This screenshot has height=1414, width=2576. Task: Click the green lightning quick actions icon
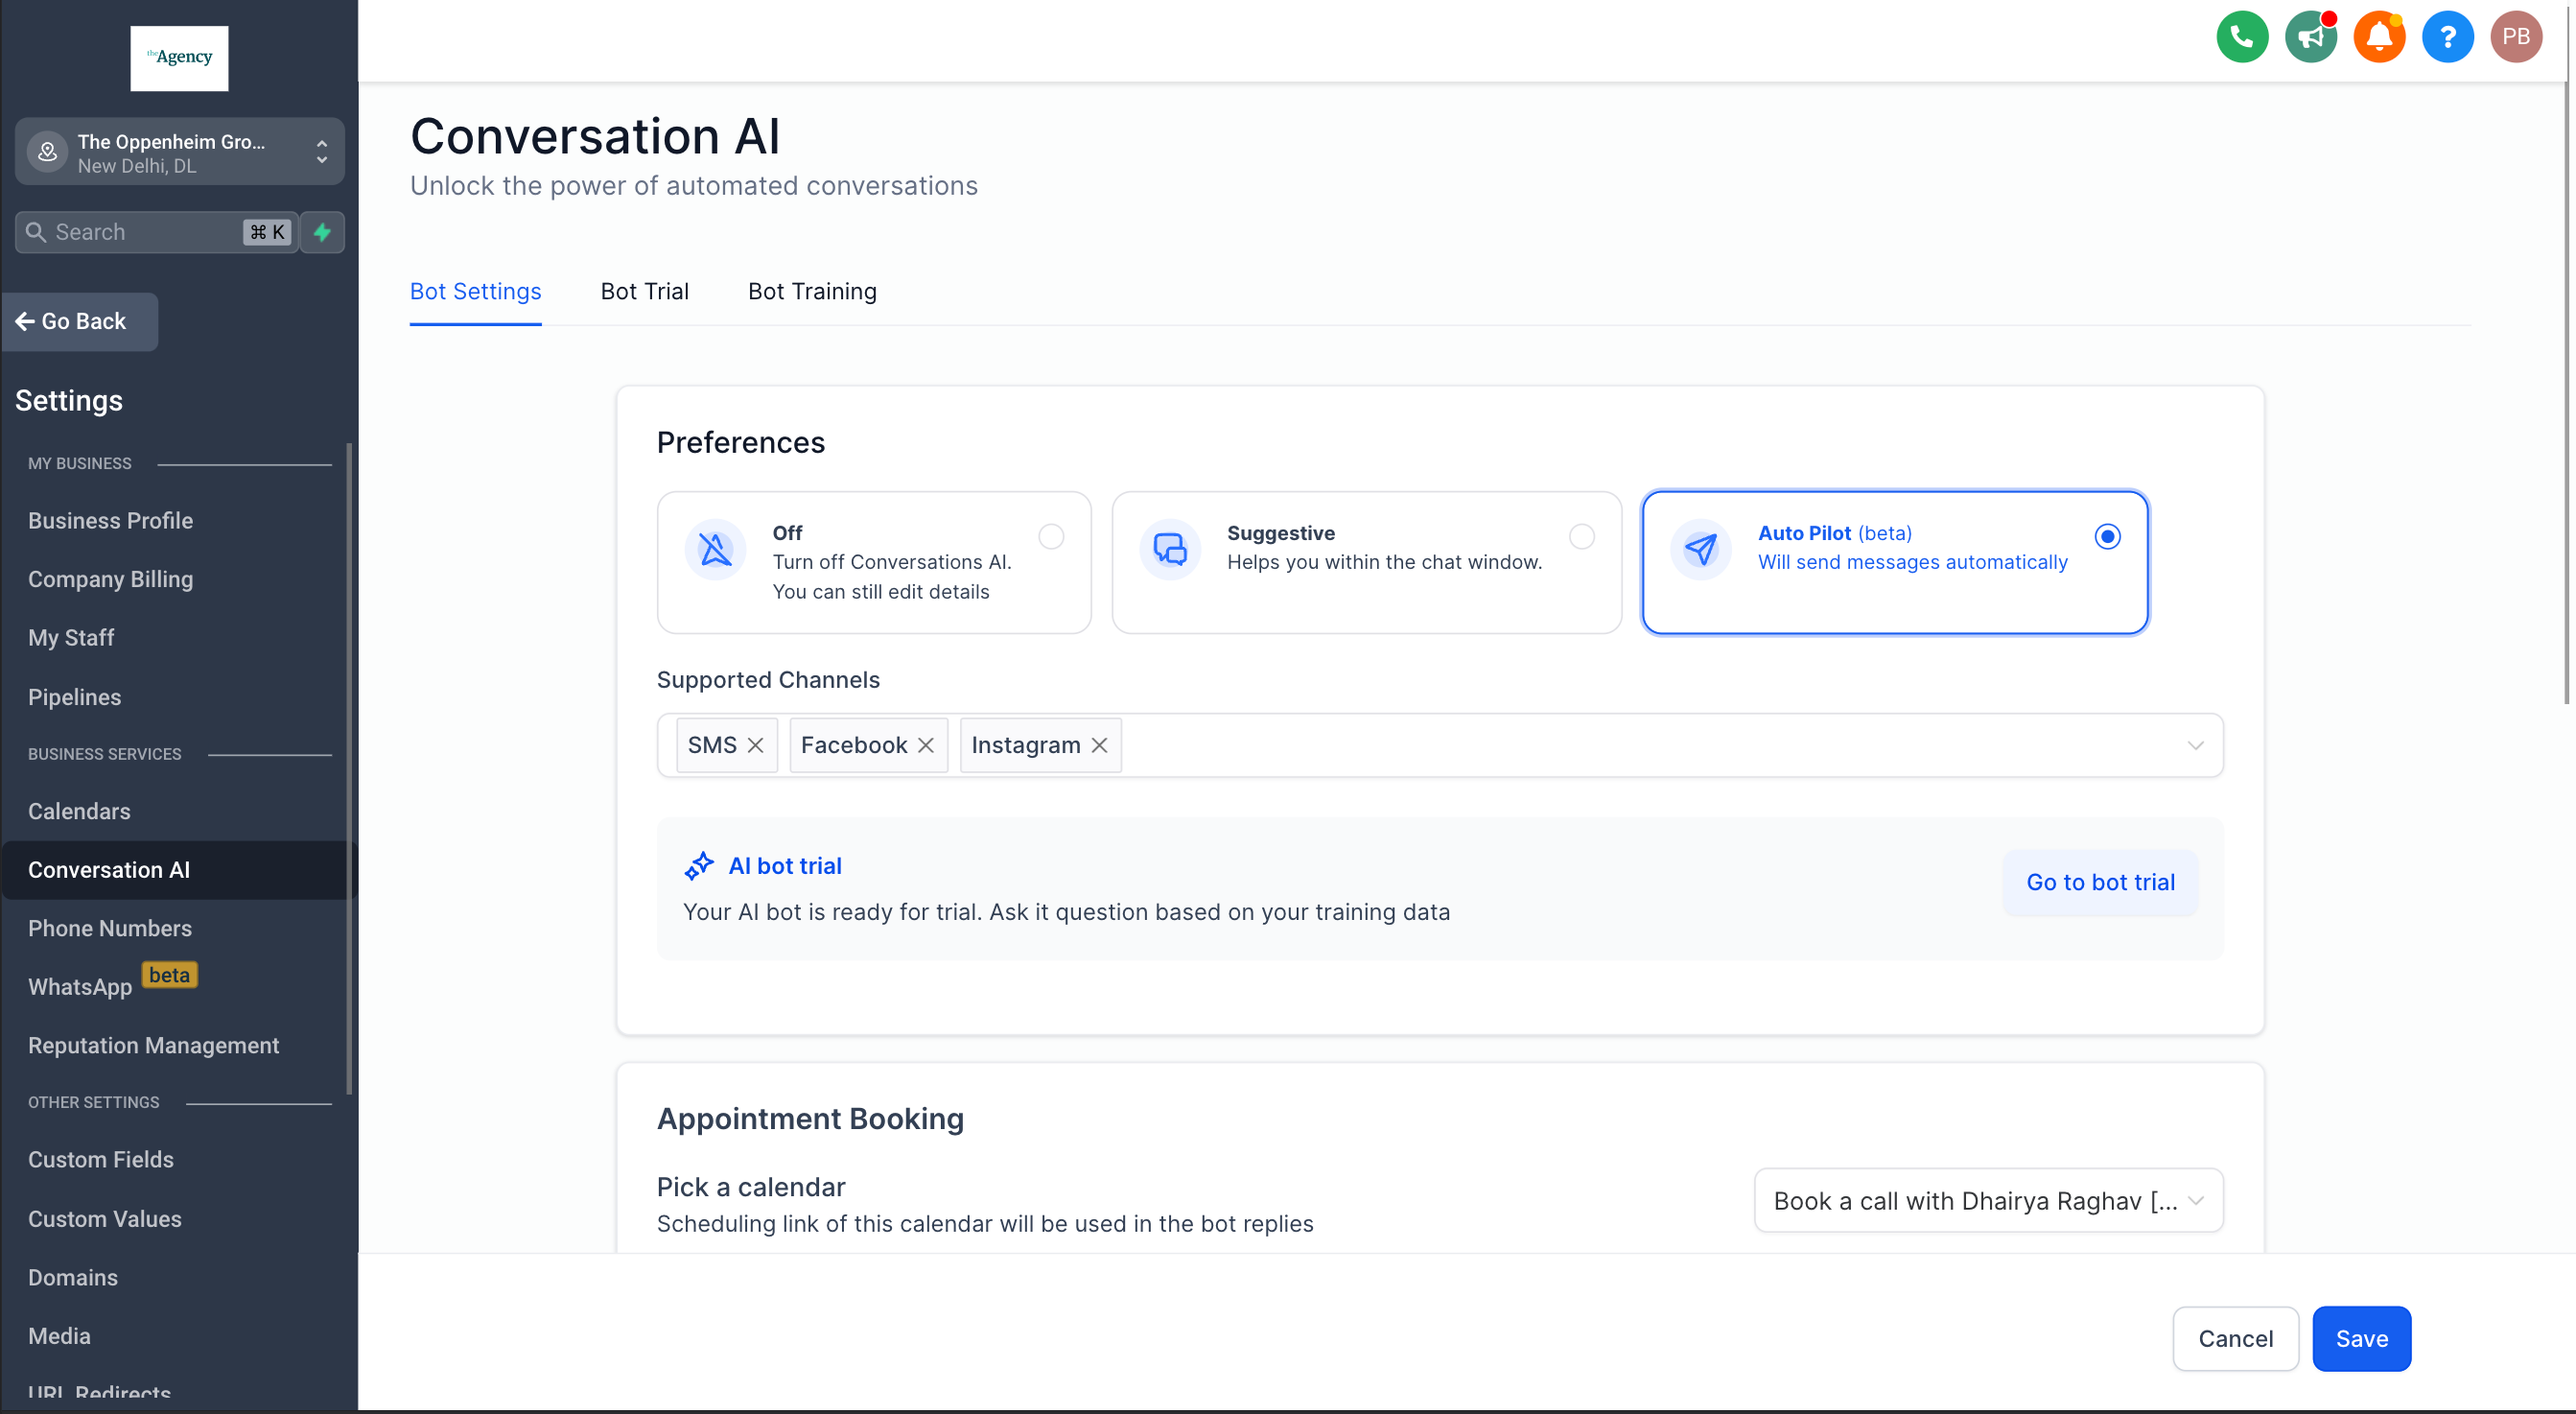pos(322,232)
